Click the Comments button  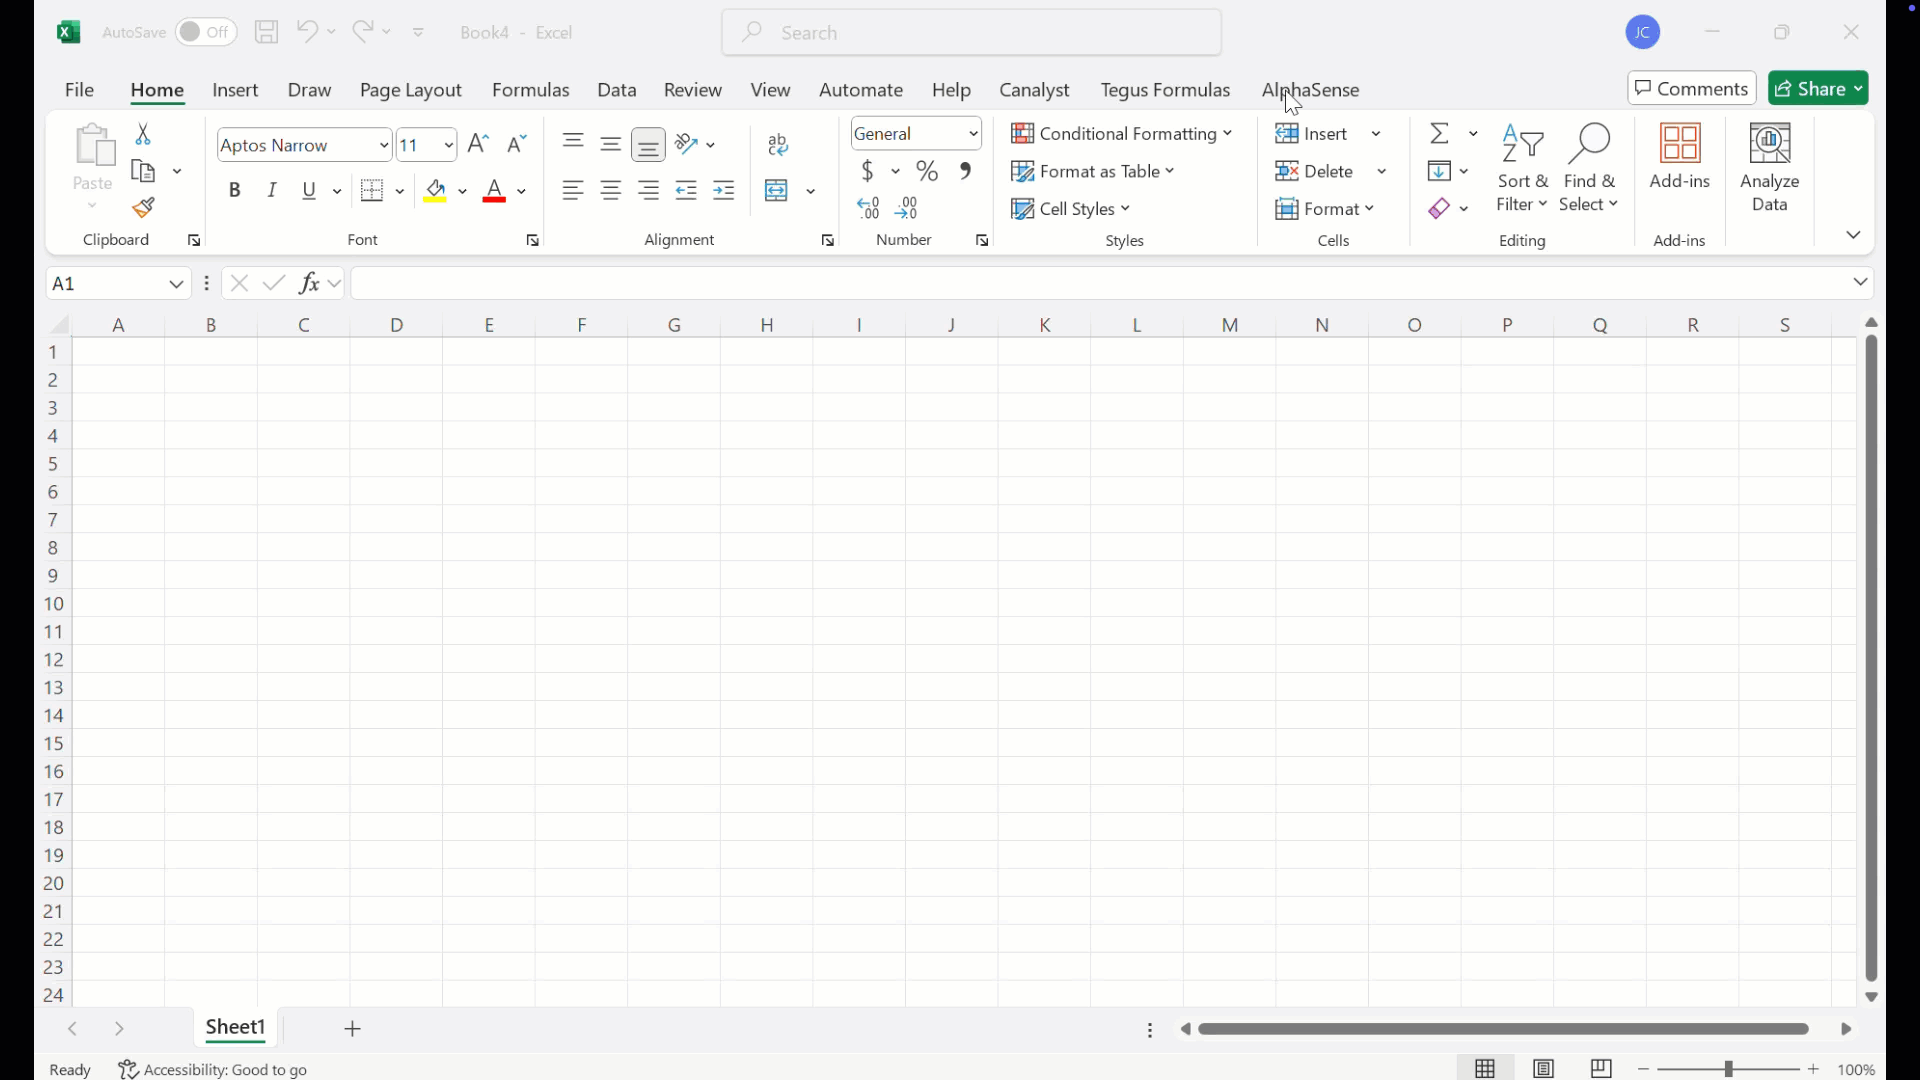pyautogui.click(x=1692, y=89)
